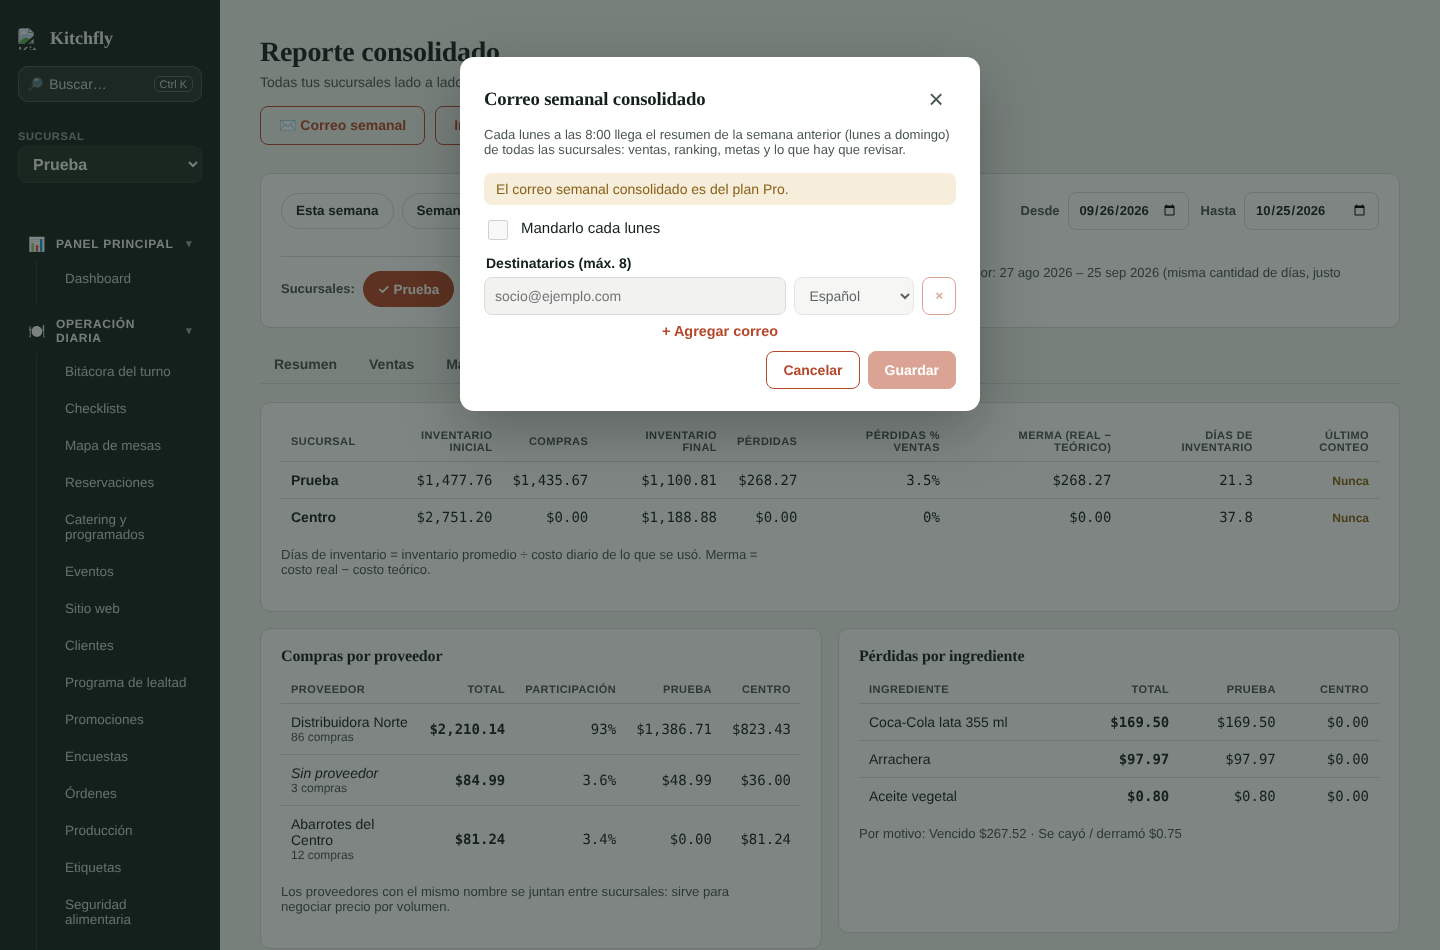Viewport: 1440px width, 950px height.
Task: Click the Sin proveedor row
Action: coord(540,780)
